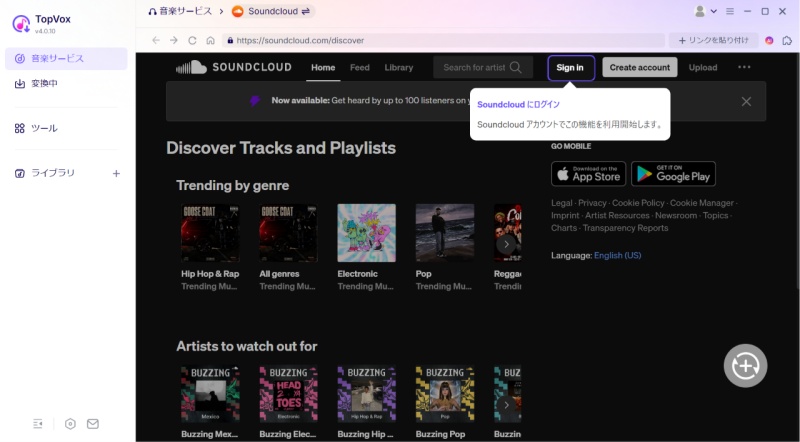Open the Charts footer link
Screen dimensions: 800x442
564,228
